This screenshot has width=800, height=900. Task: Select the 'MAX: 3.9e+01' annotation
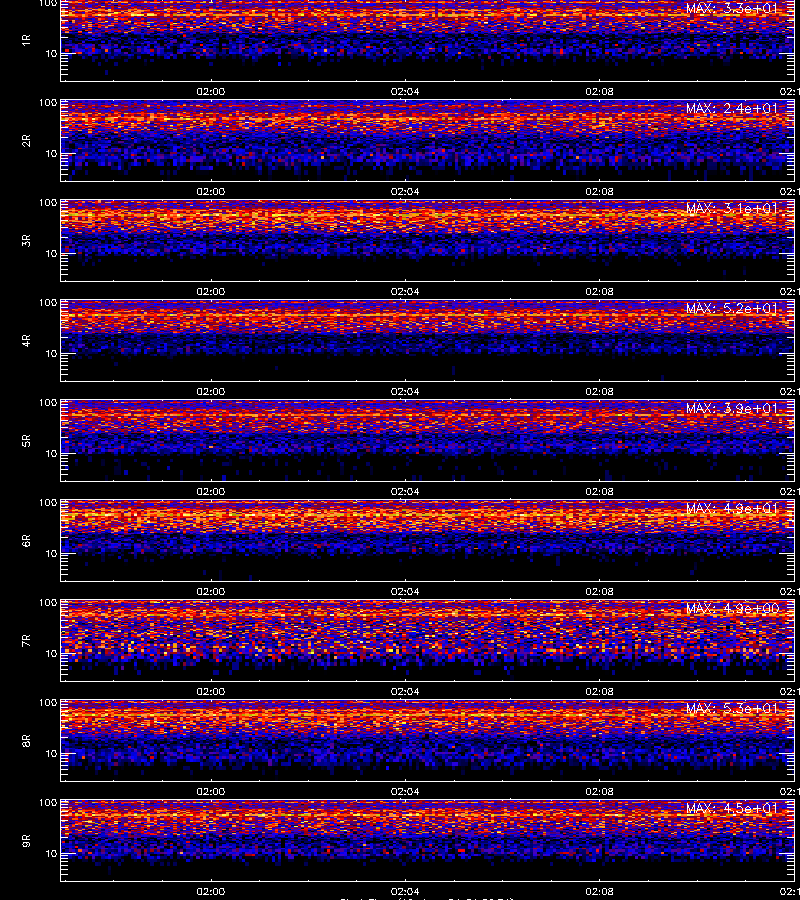coord(732,408)
